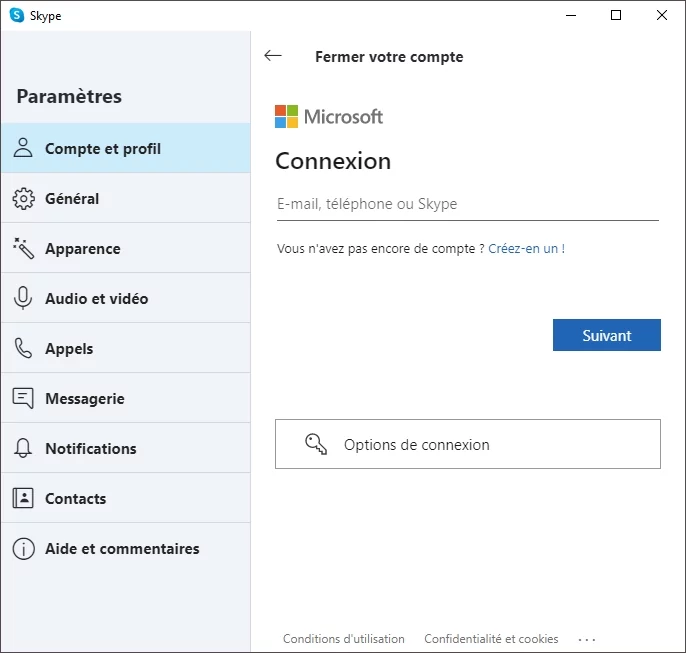
Task: Click the info icon beside Aide et commentaires
Action: pos(23,548)
